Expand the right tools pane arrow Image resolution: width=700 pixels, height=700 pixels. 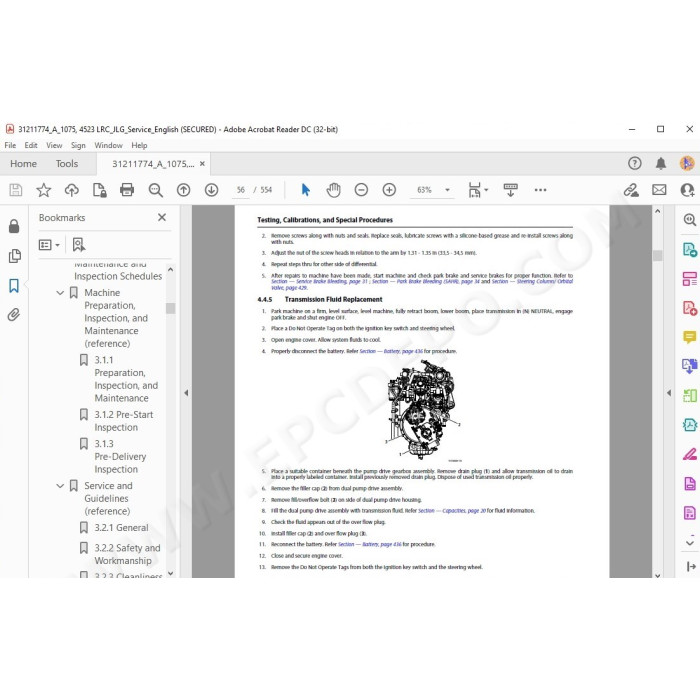click(669, 393)
